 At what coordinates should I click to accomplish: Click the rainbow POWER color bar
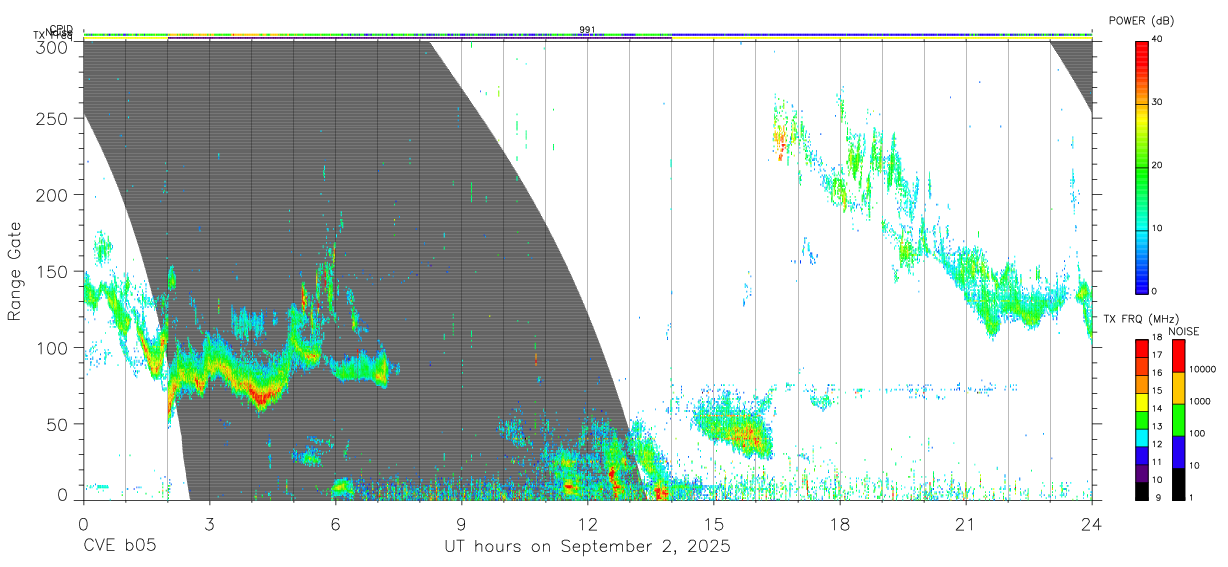1142,166
